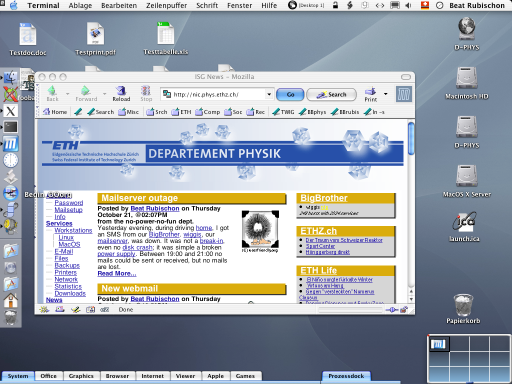Image resolution: width=512 pixels, height=384 pixels.
Task: Open the Ablage menu
Action: coord(80,5)
